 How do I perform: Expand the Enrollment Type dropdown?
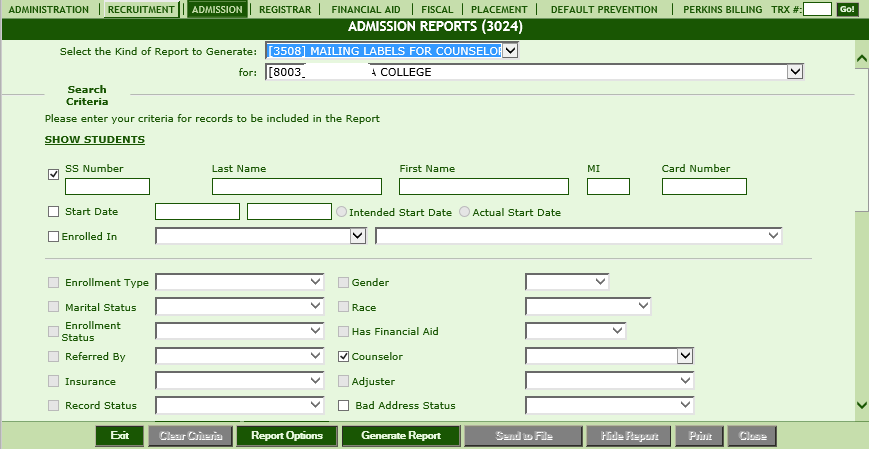239,282
